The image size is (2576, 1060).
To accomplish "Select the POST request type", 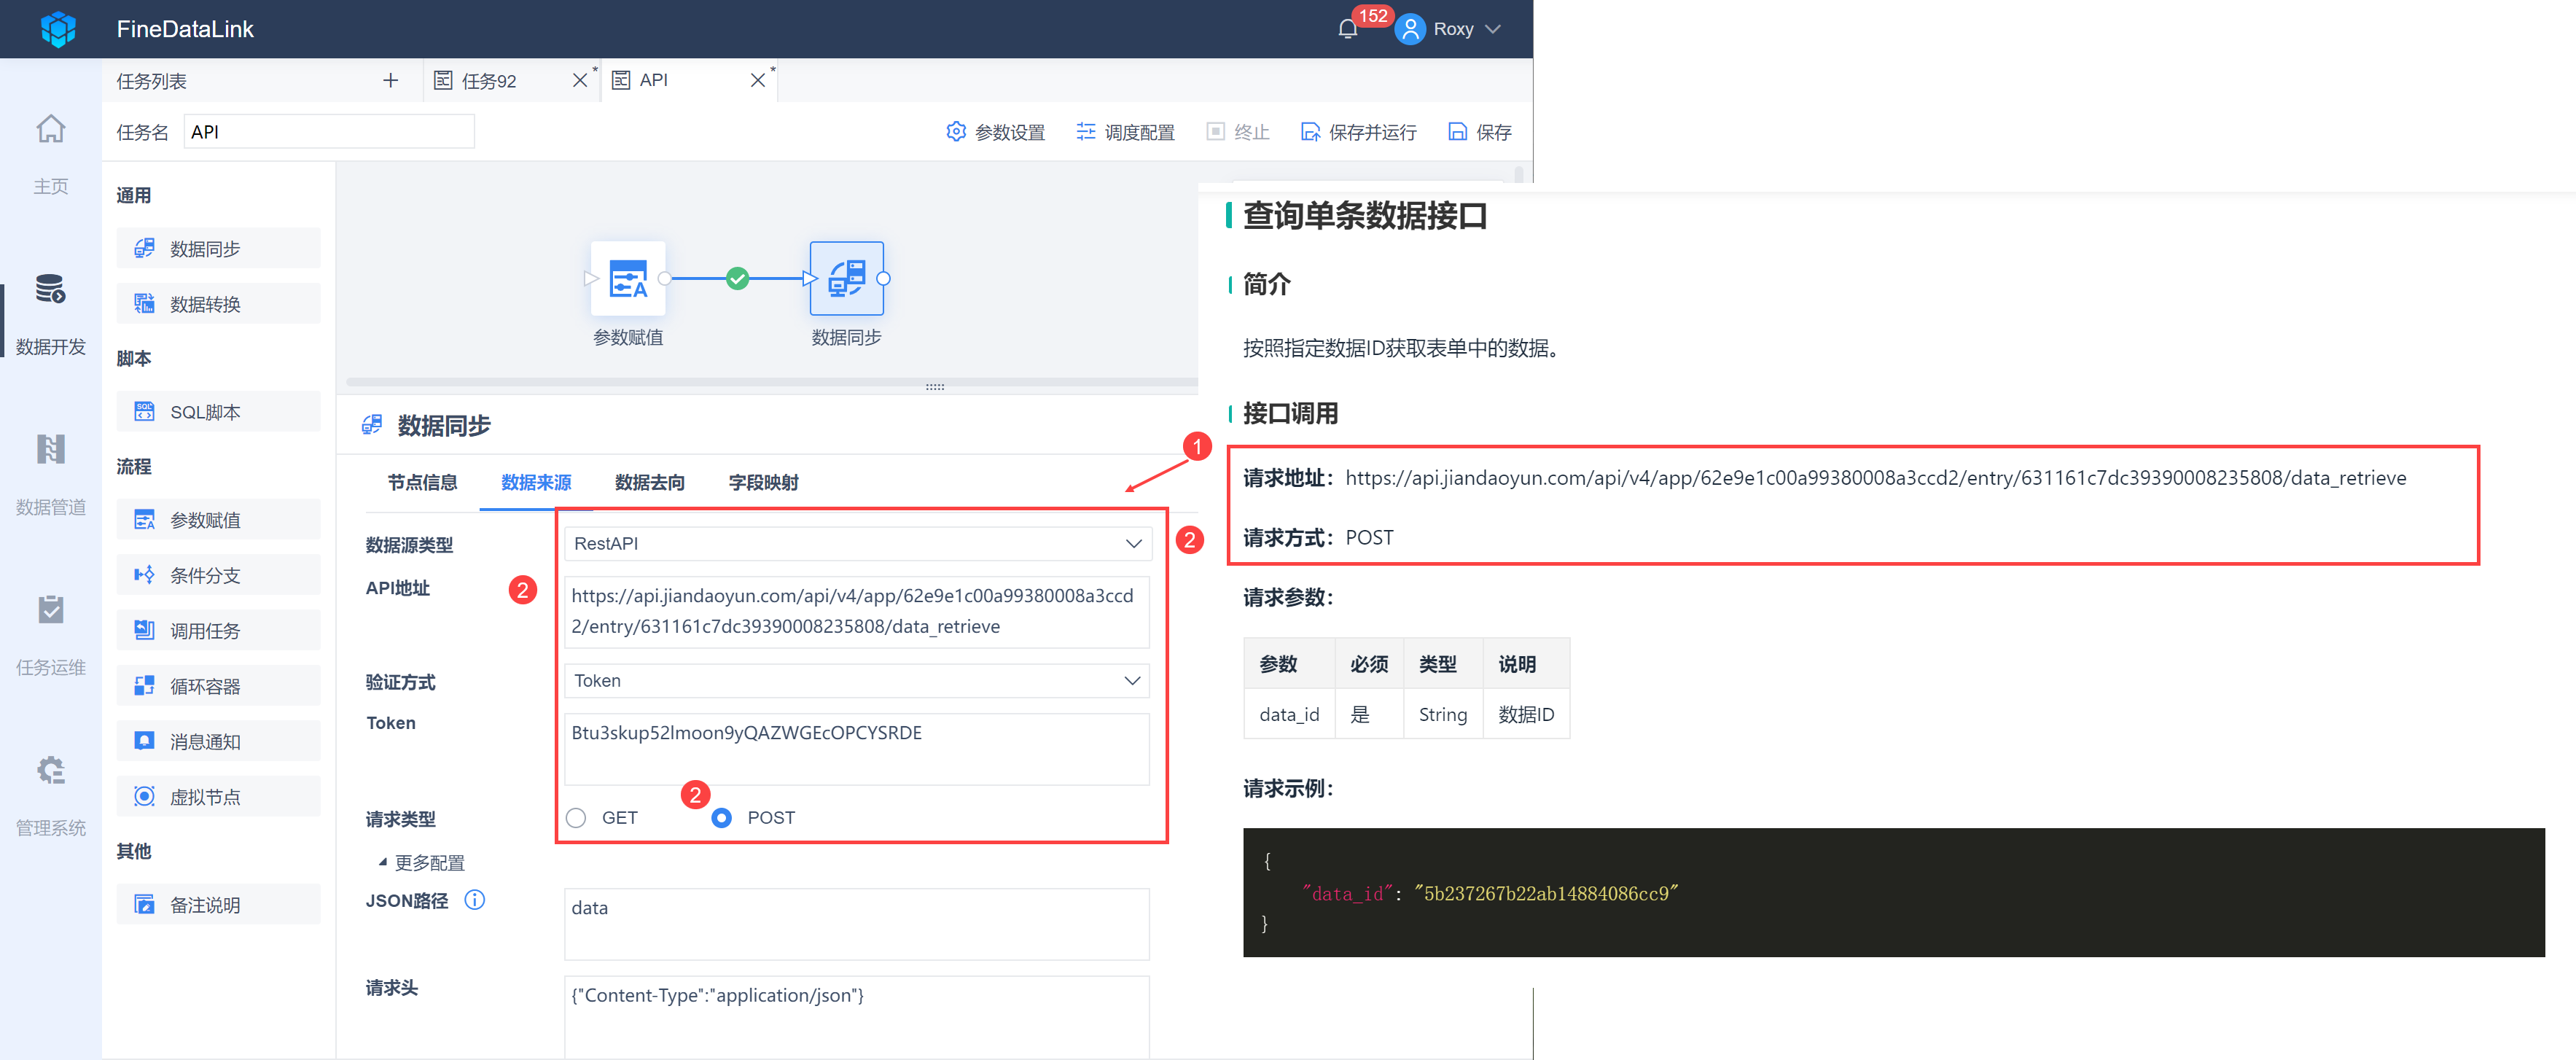I will (x=721, y=818).
